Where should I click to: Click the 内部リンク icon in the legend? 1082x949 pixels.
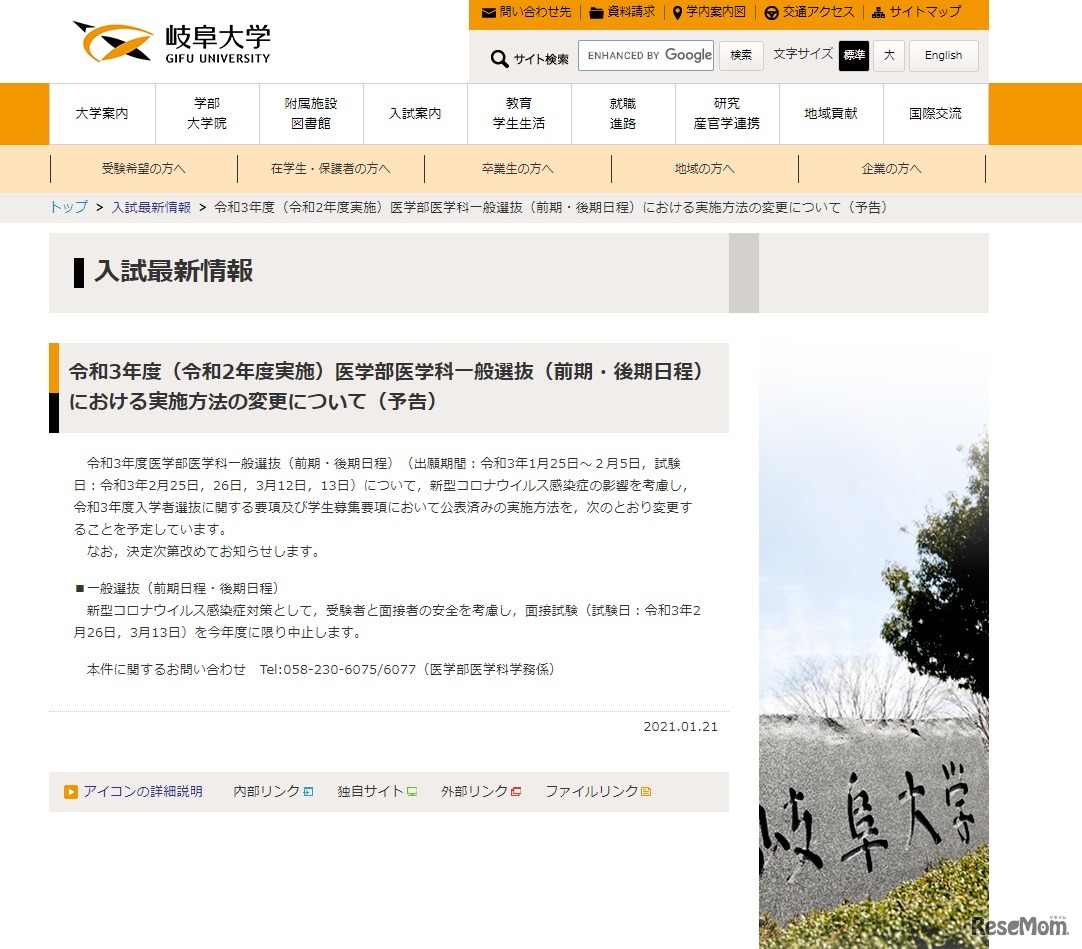point(306,791)
